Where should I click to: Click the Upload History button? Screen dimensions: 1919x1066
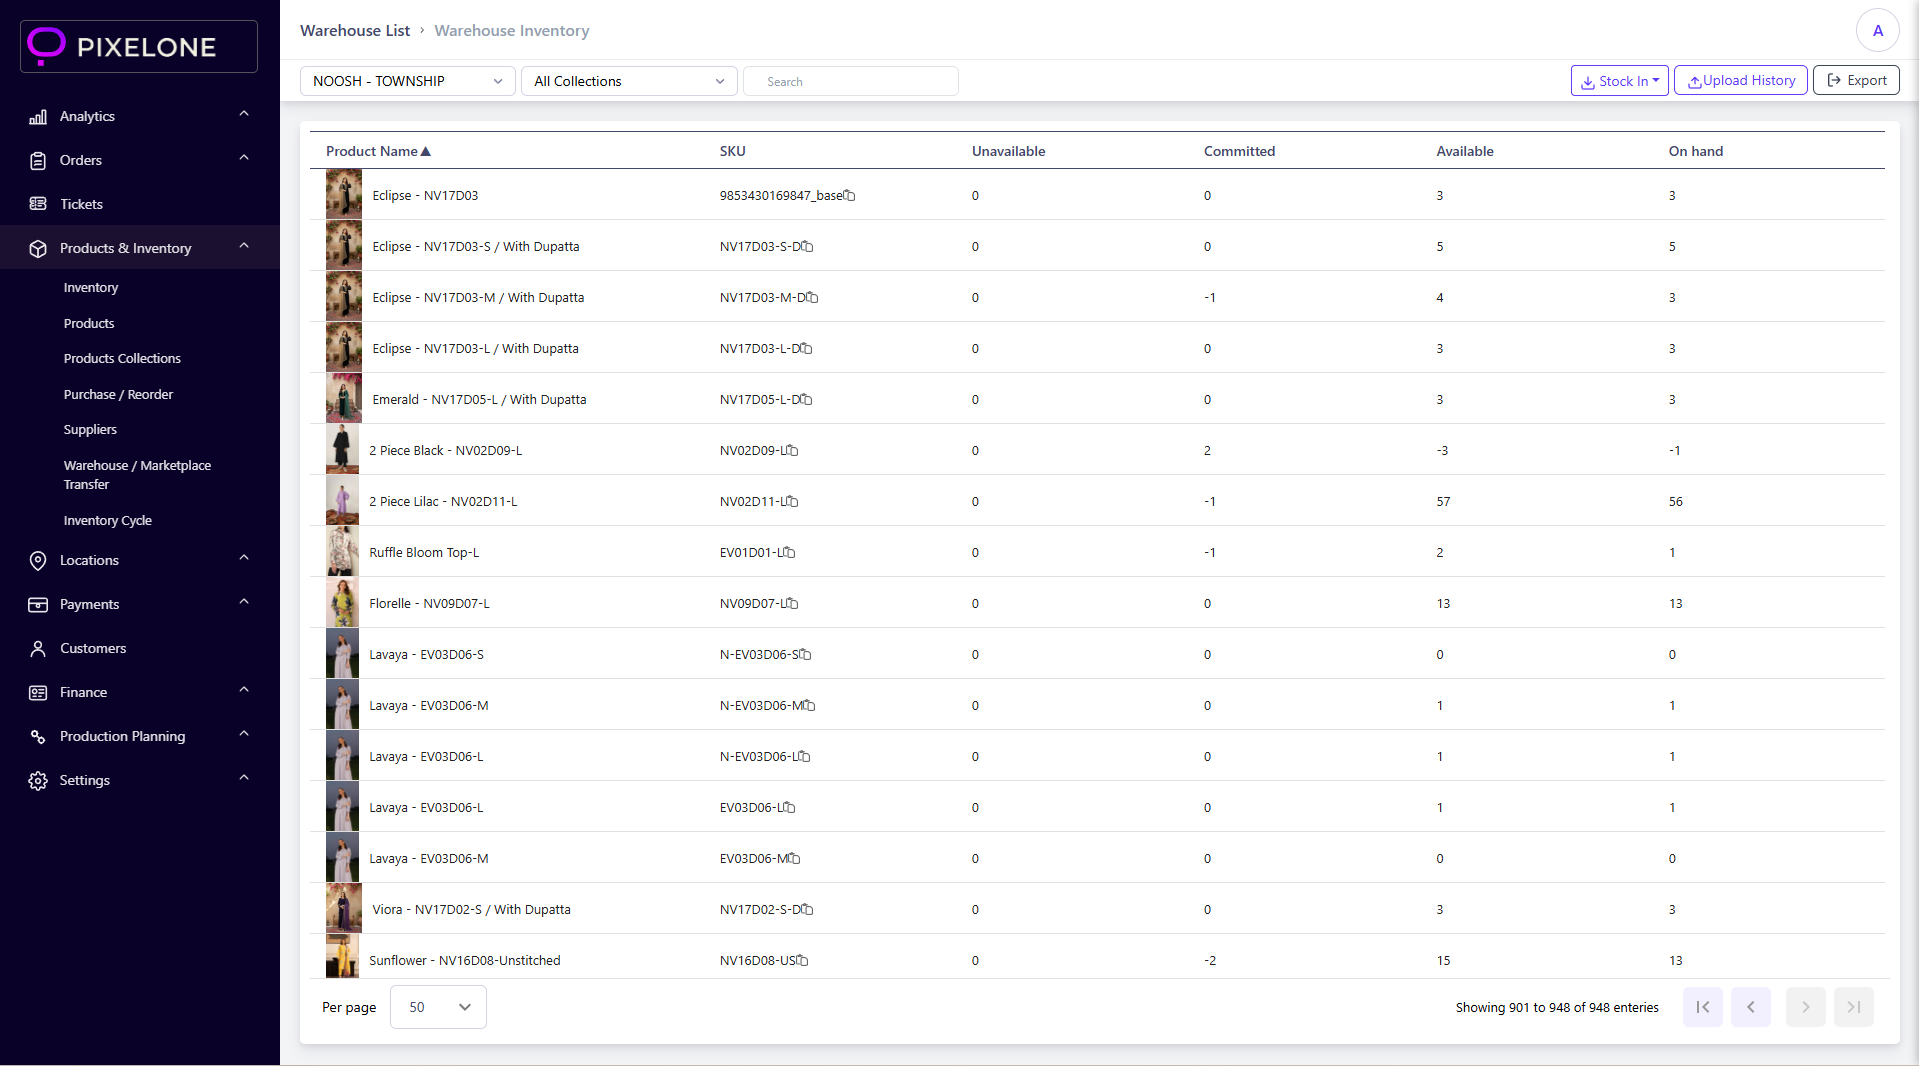pyautogui.click(x=1740, y=80)
